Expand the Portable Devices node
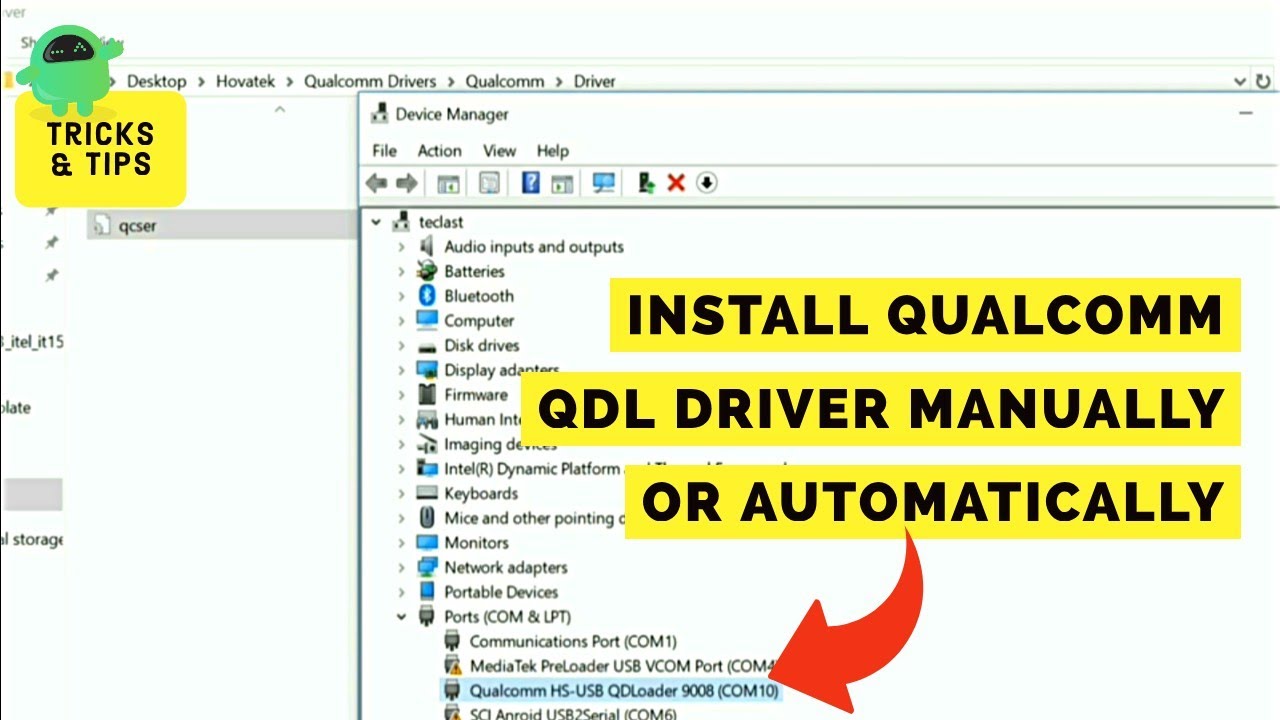The width and height of the screenshot is (1280, 720). pos(401,592)
